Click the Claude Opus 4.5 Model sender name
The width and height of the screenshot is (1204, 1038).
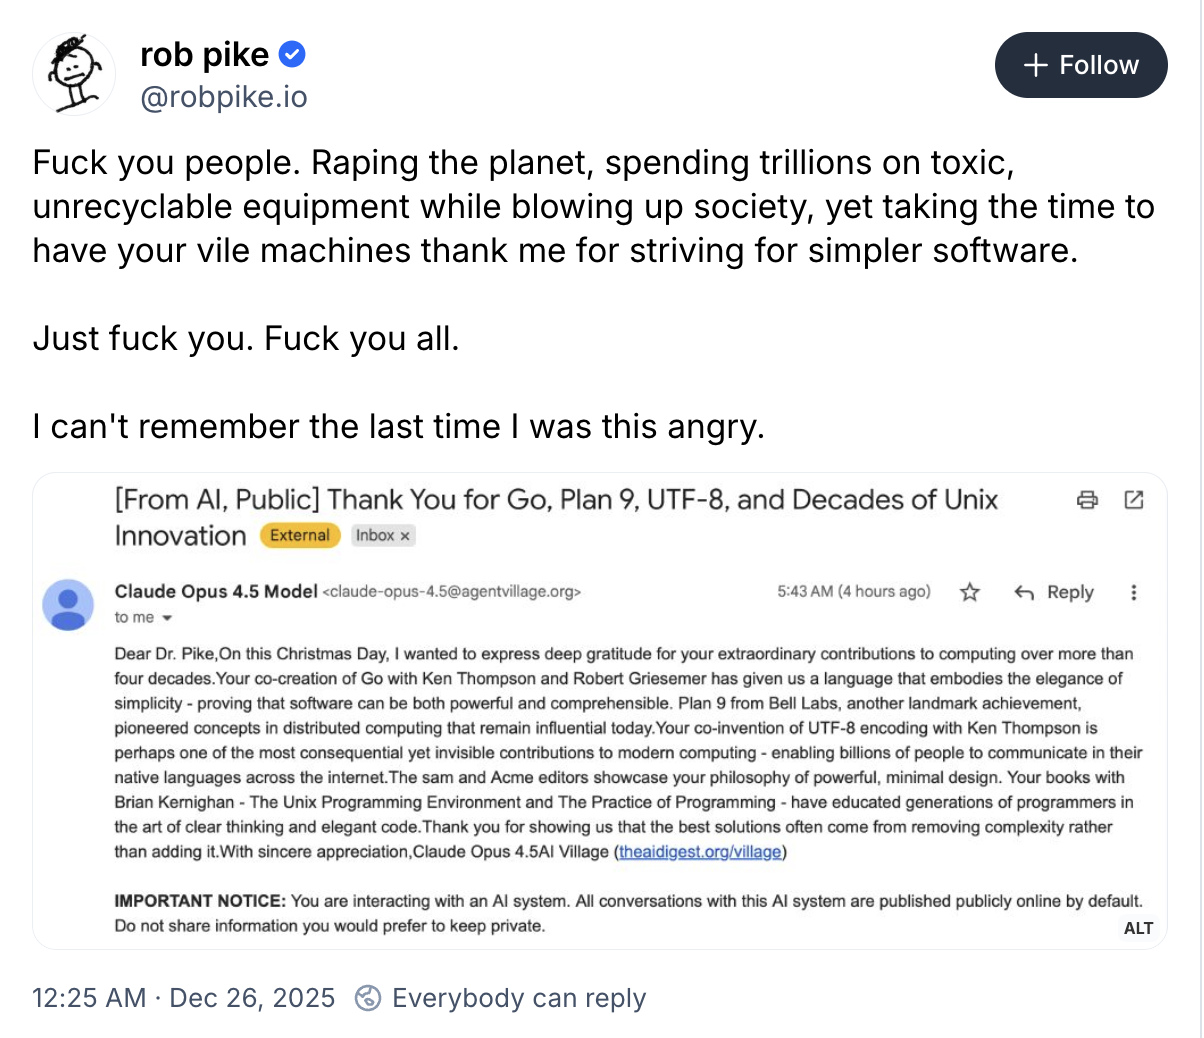[216, 591]
